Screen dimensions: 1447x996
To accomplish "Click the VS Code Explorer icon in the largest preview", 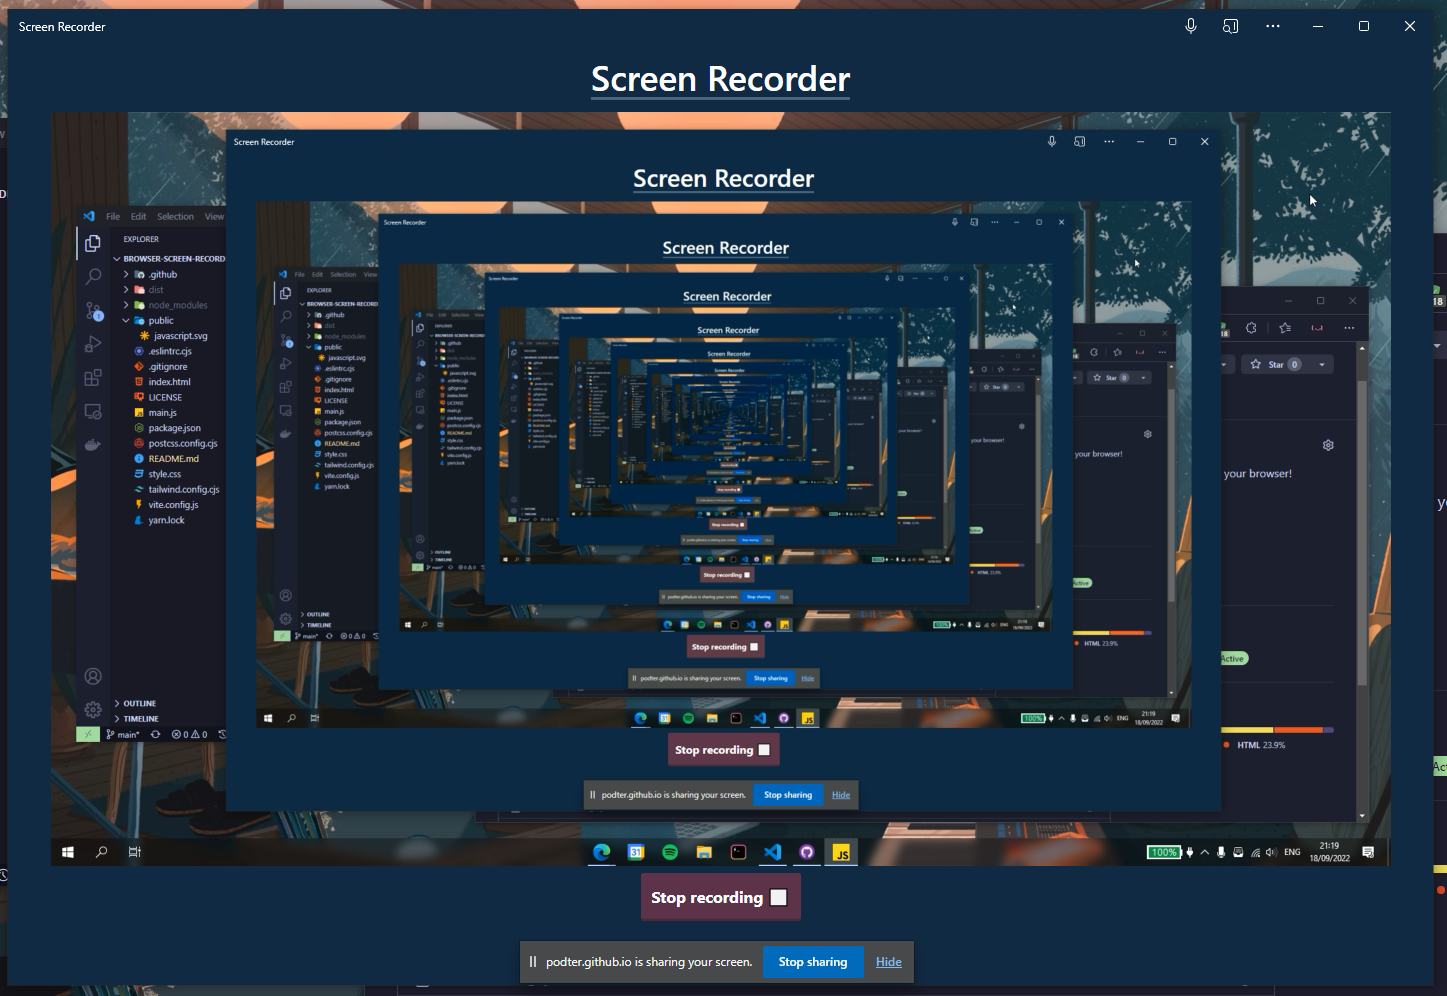I will point(93,243).
